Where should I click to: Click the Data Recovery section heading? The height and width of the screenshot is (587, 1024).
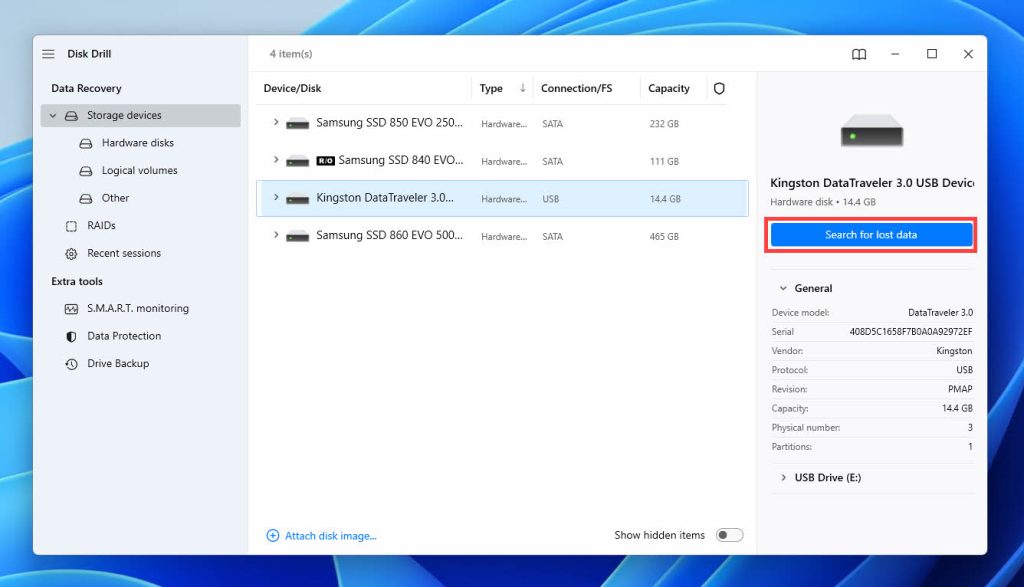(x=86, y=88)
